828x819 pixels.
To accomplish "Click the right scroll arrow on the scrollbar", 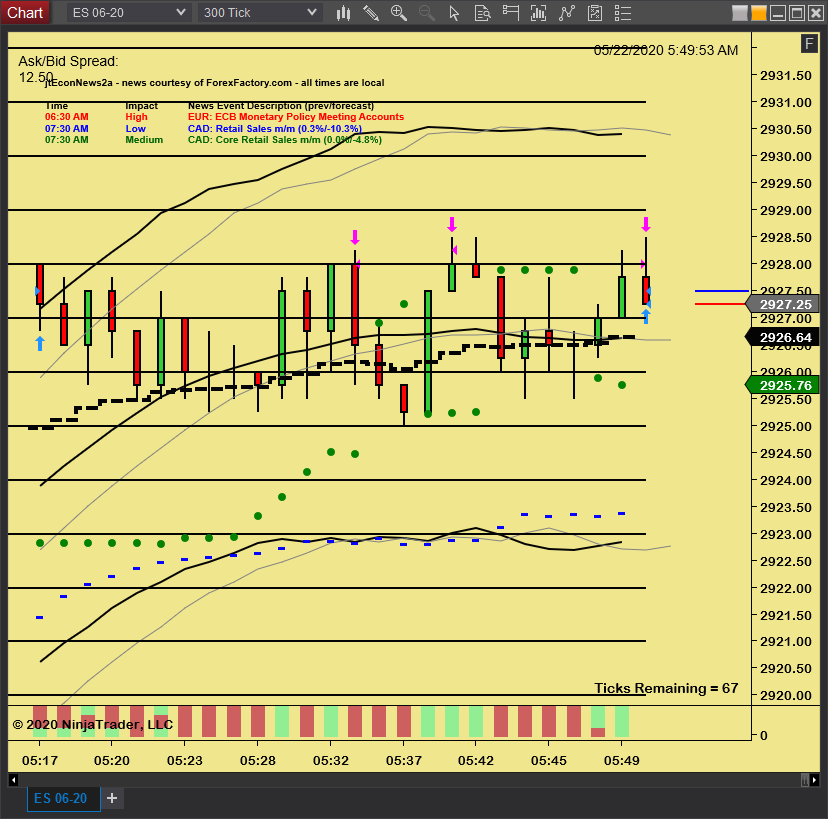I will [814, 779].
